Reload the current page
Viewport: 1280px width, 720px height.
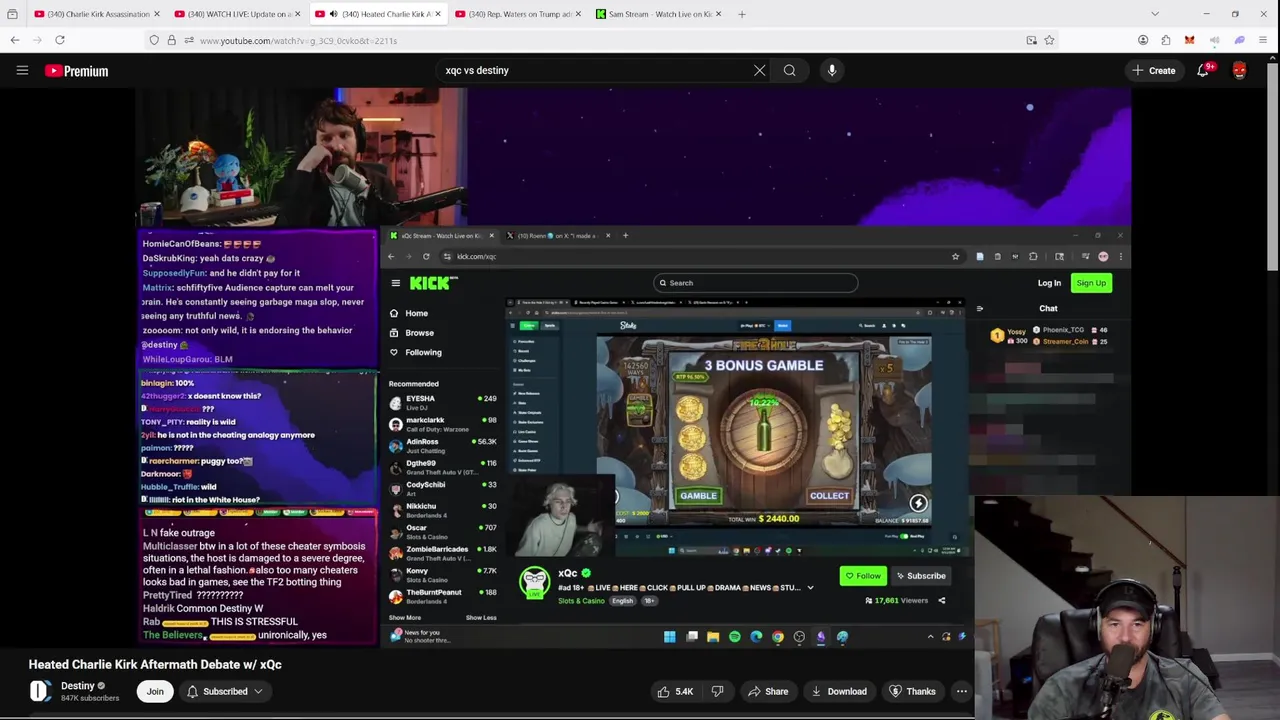coord(60,40)
